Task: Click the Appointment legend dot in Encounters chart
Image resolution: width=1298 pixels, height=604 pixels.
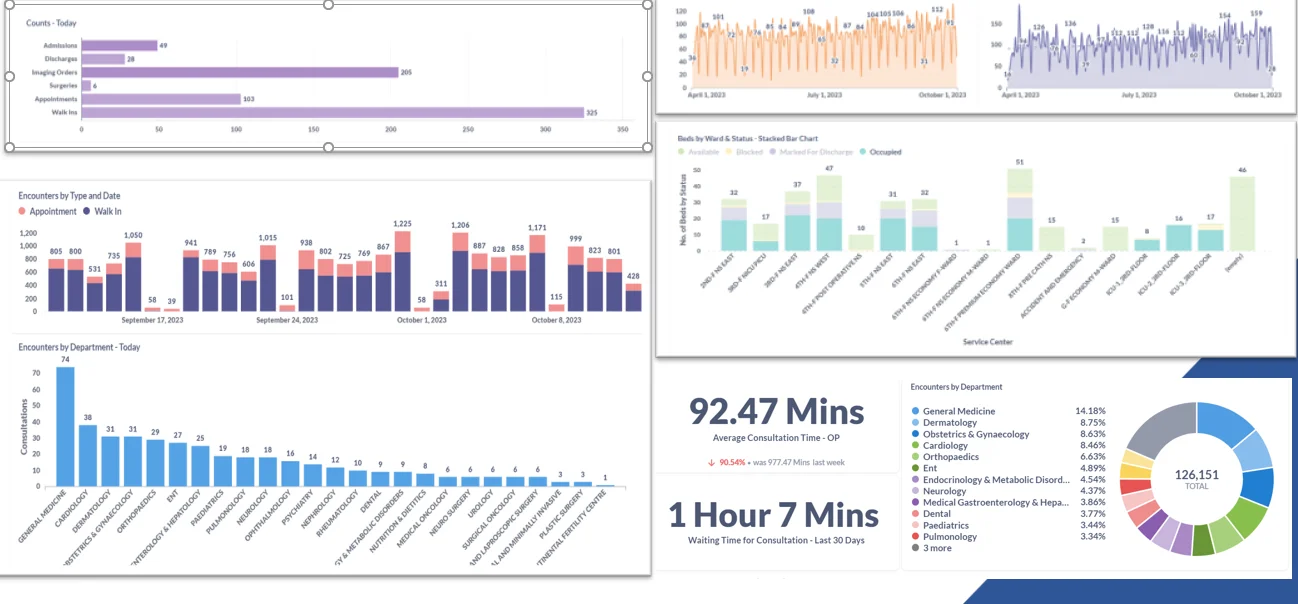Action: [x=22, y=212]
